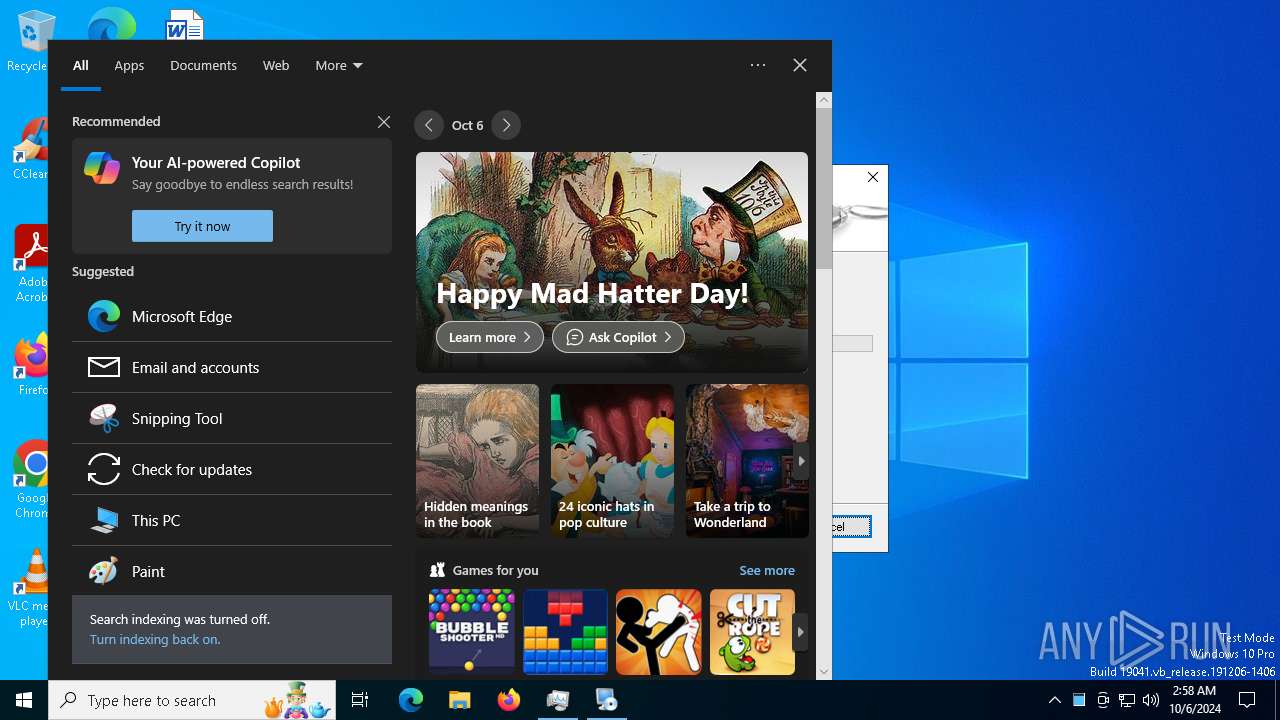
Task: Click Ask Copilot button
Action: point(618,337)
